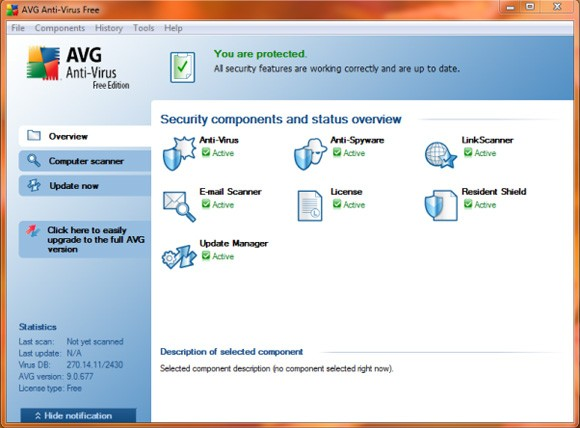Image resolution: width=580 pixels, height=428 pixels.
Task: Click License green Active check icon
Action: pos(337,204)
